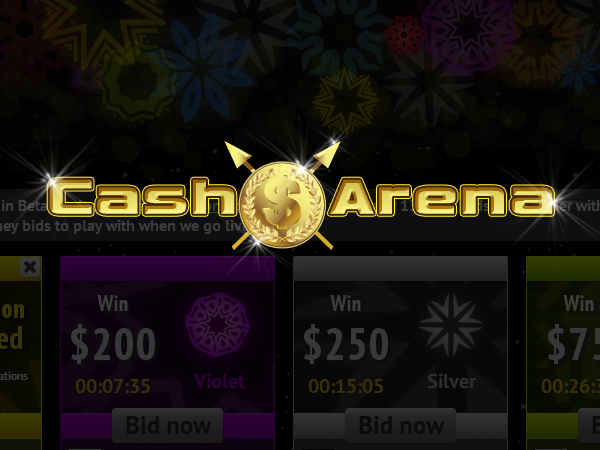
Task: Click the Violet label text
Action: point(220,382)
